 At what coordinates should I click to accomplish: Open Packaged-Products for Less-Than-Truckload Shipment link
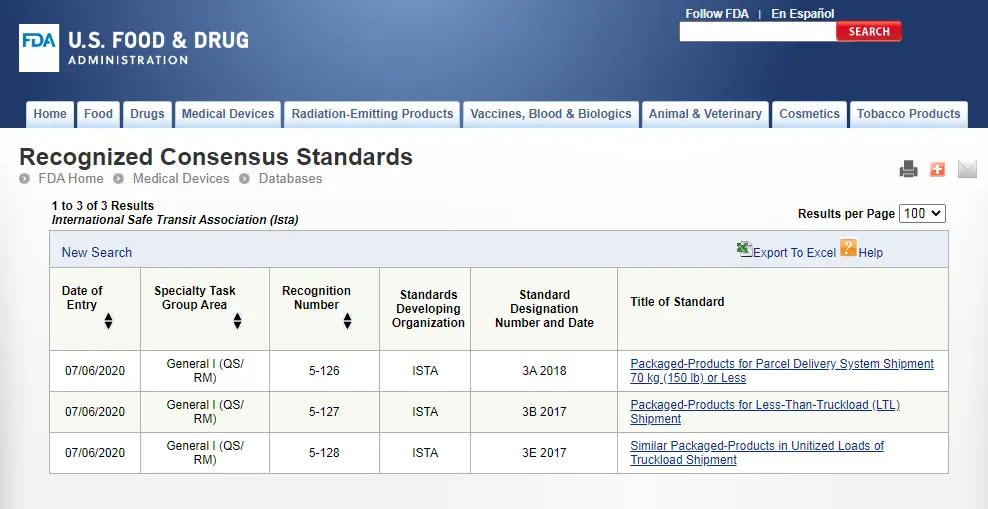[x=765, y=412]
